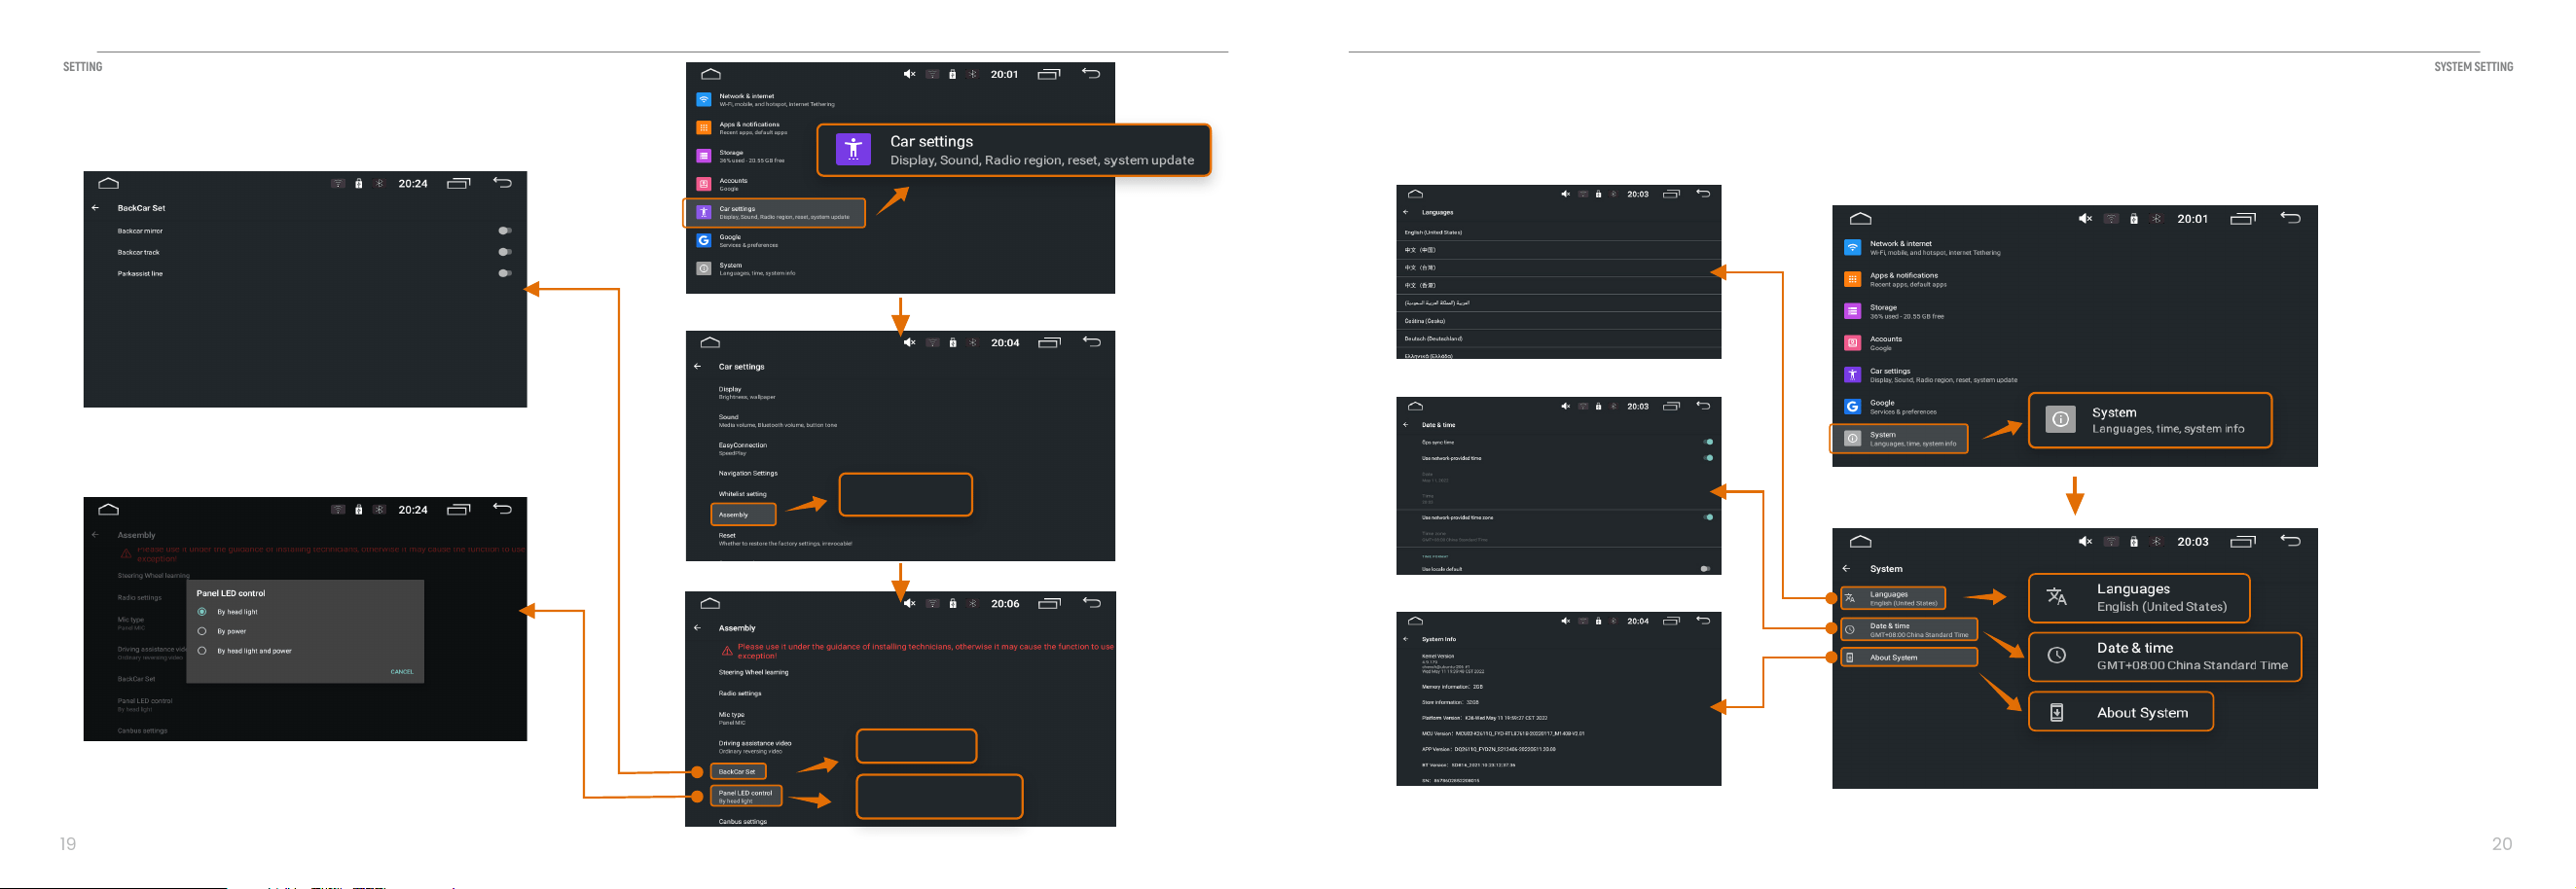Select the By power radio option
This screenshot has height=889, width=2576.
[x=202, y=631]
